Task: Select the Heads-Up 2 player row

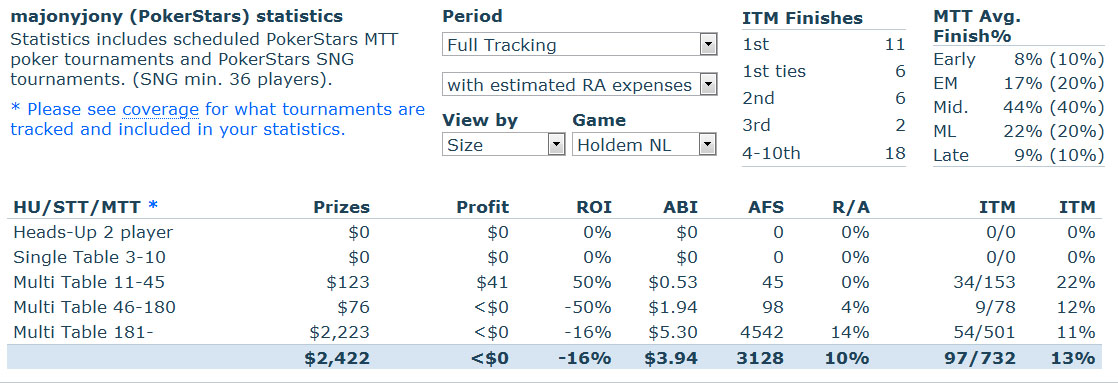Action: point(554,232)
